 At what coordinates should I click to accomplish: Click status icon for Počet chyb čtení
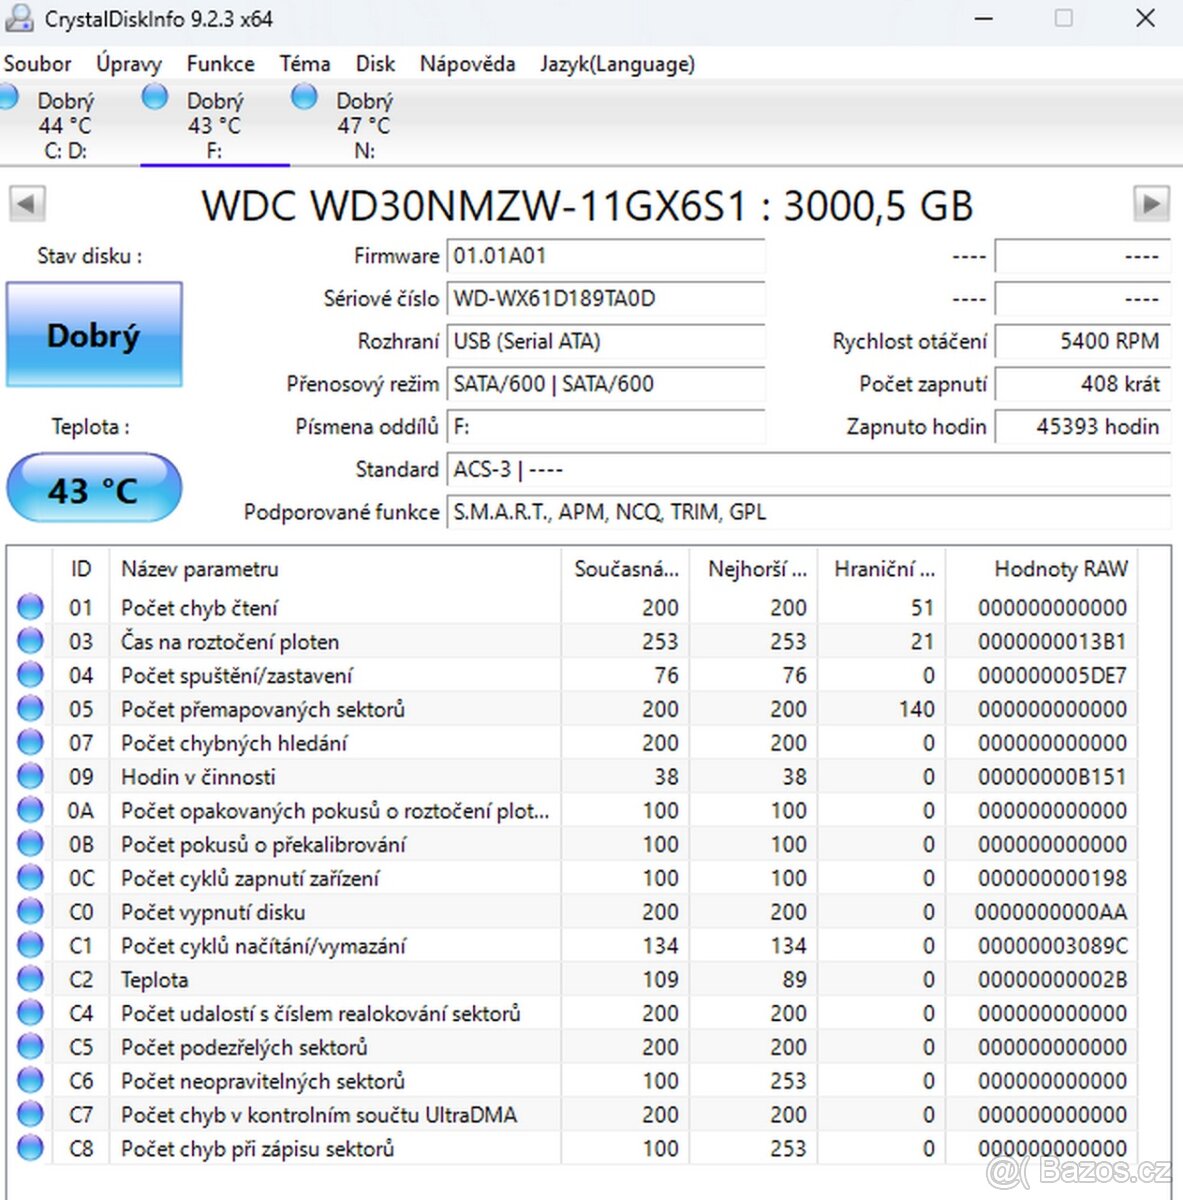coord(31,607)
